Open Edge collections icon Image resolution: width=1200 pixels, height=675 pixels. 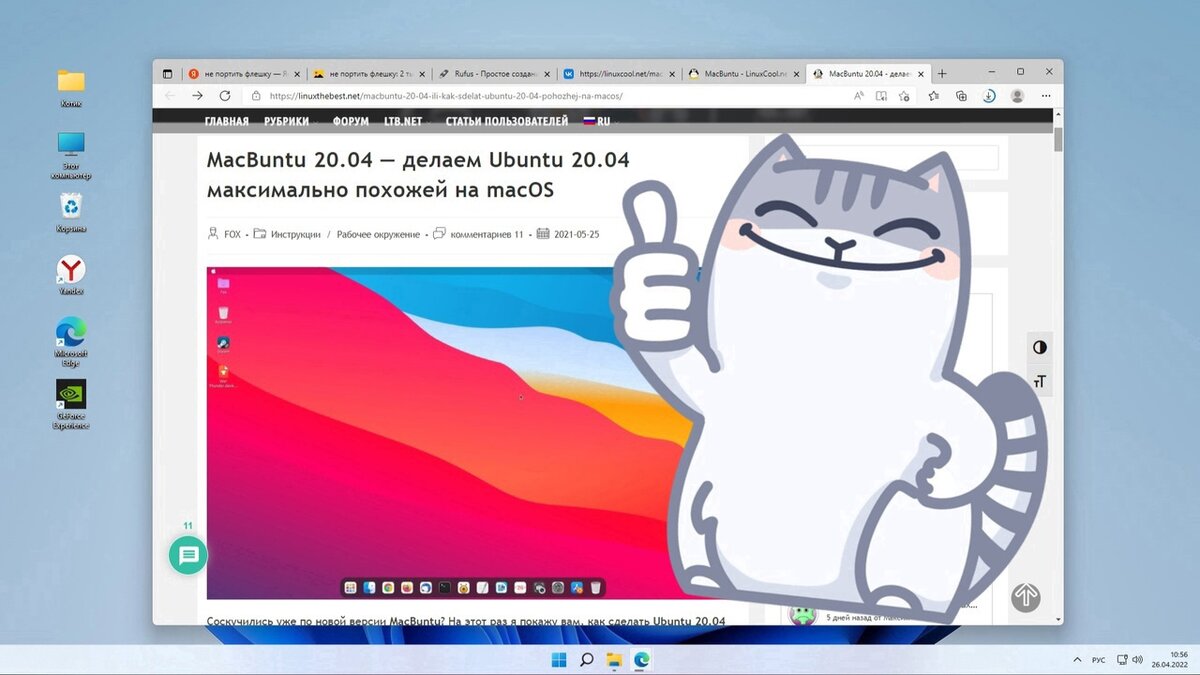(961, 96)
